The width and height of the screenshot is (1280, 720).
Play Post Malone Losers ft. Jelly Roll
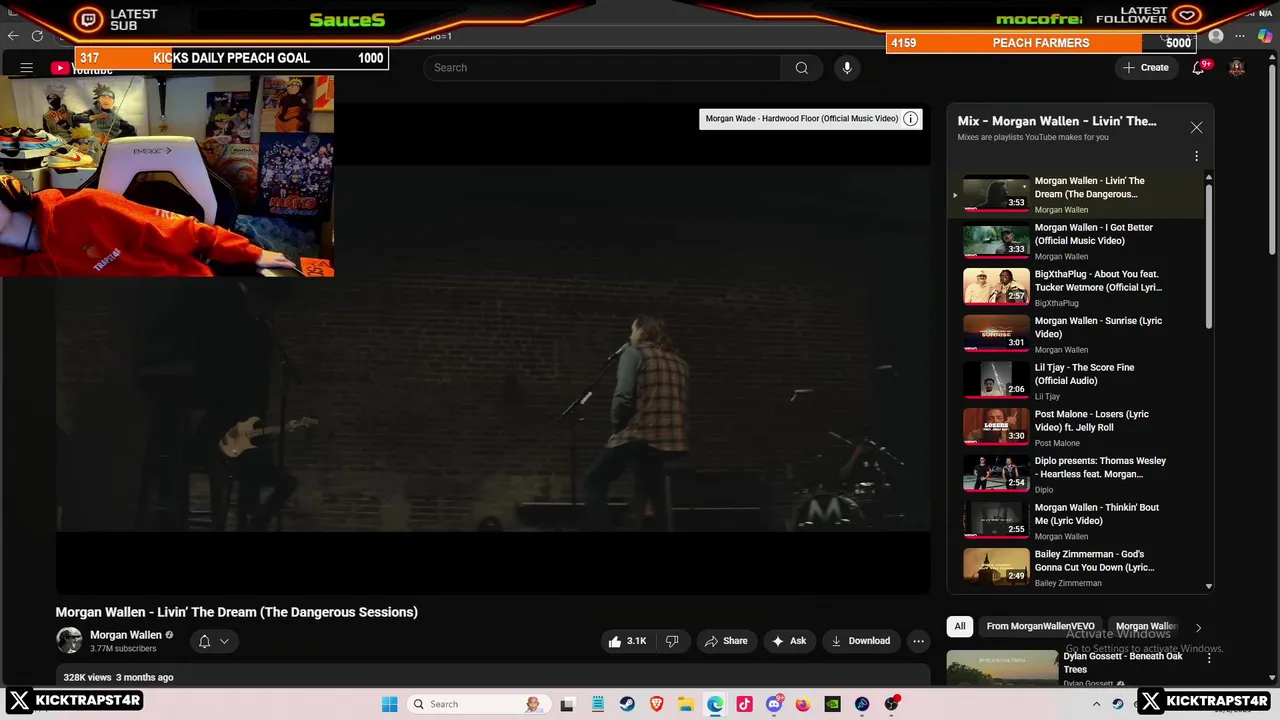1078,427
